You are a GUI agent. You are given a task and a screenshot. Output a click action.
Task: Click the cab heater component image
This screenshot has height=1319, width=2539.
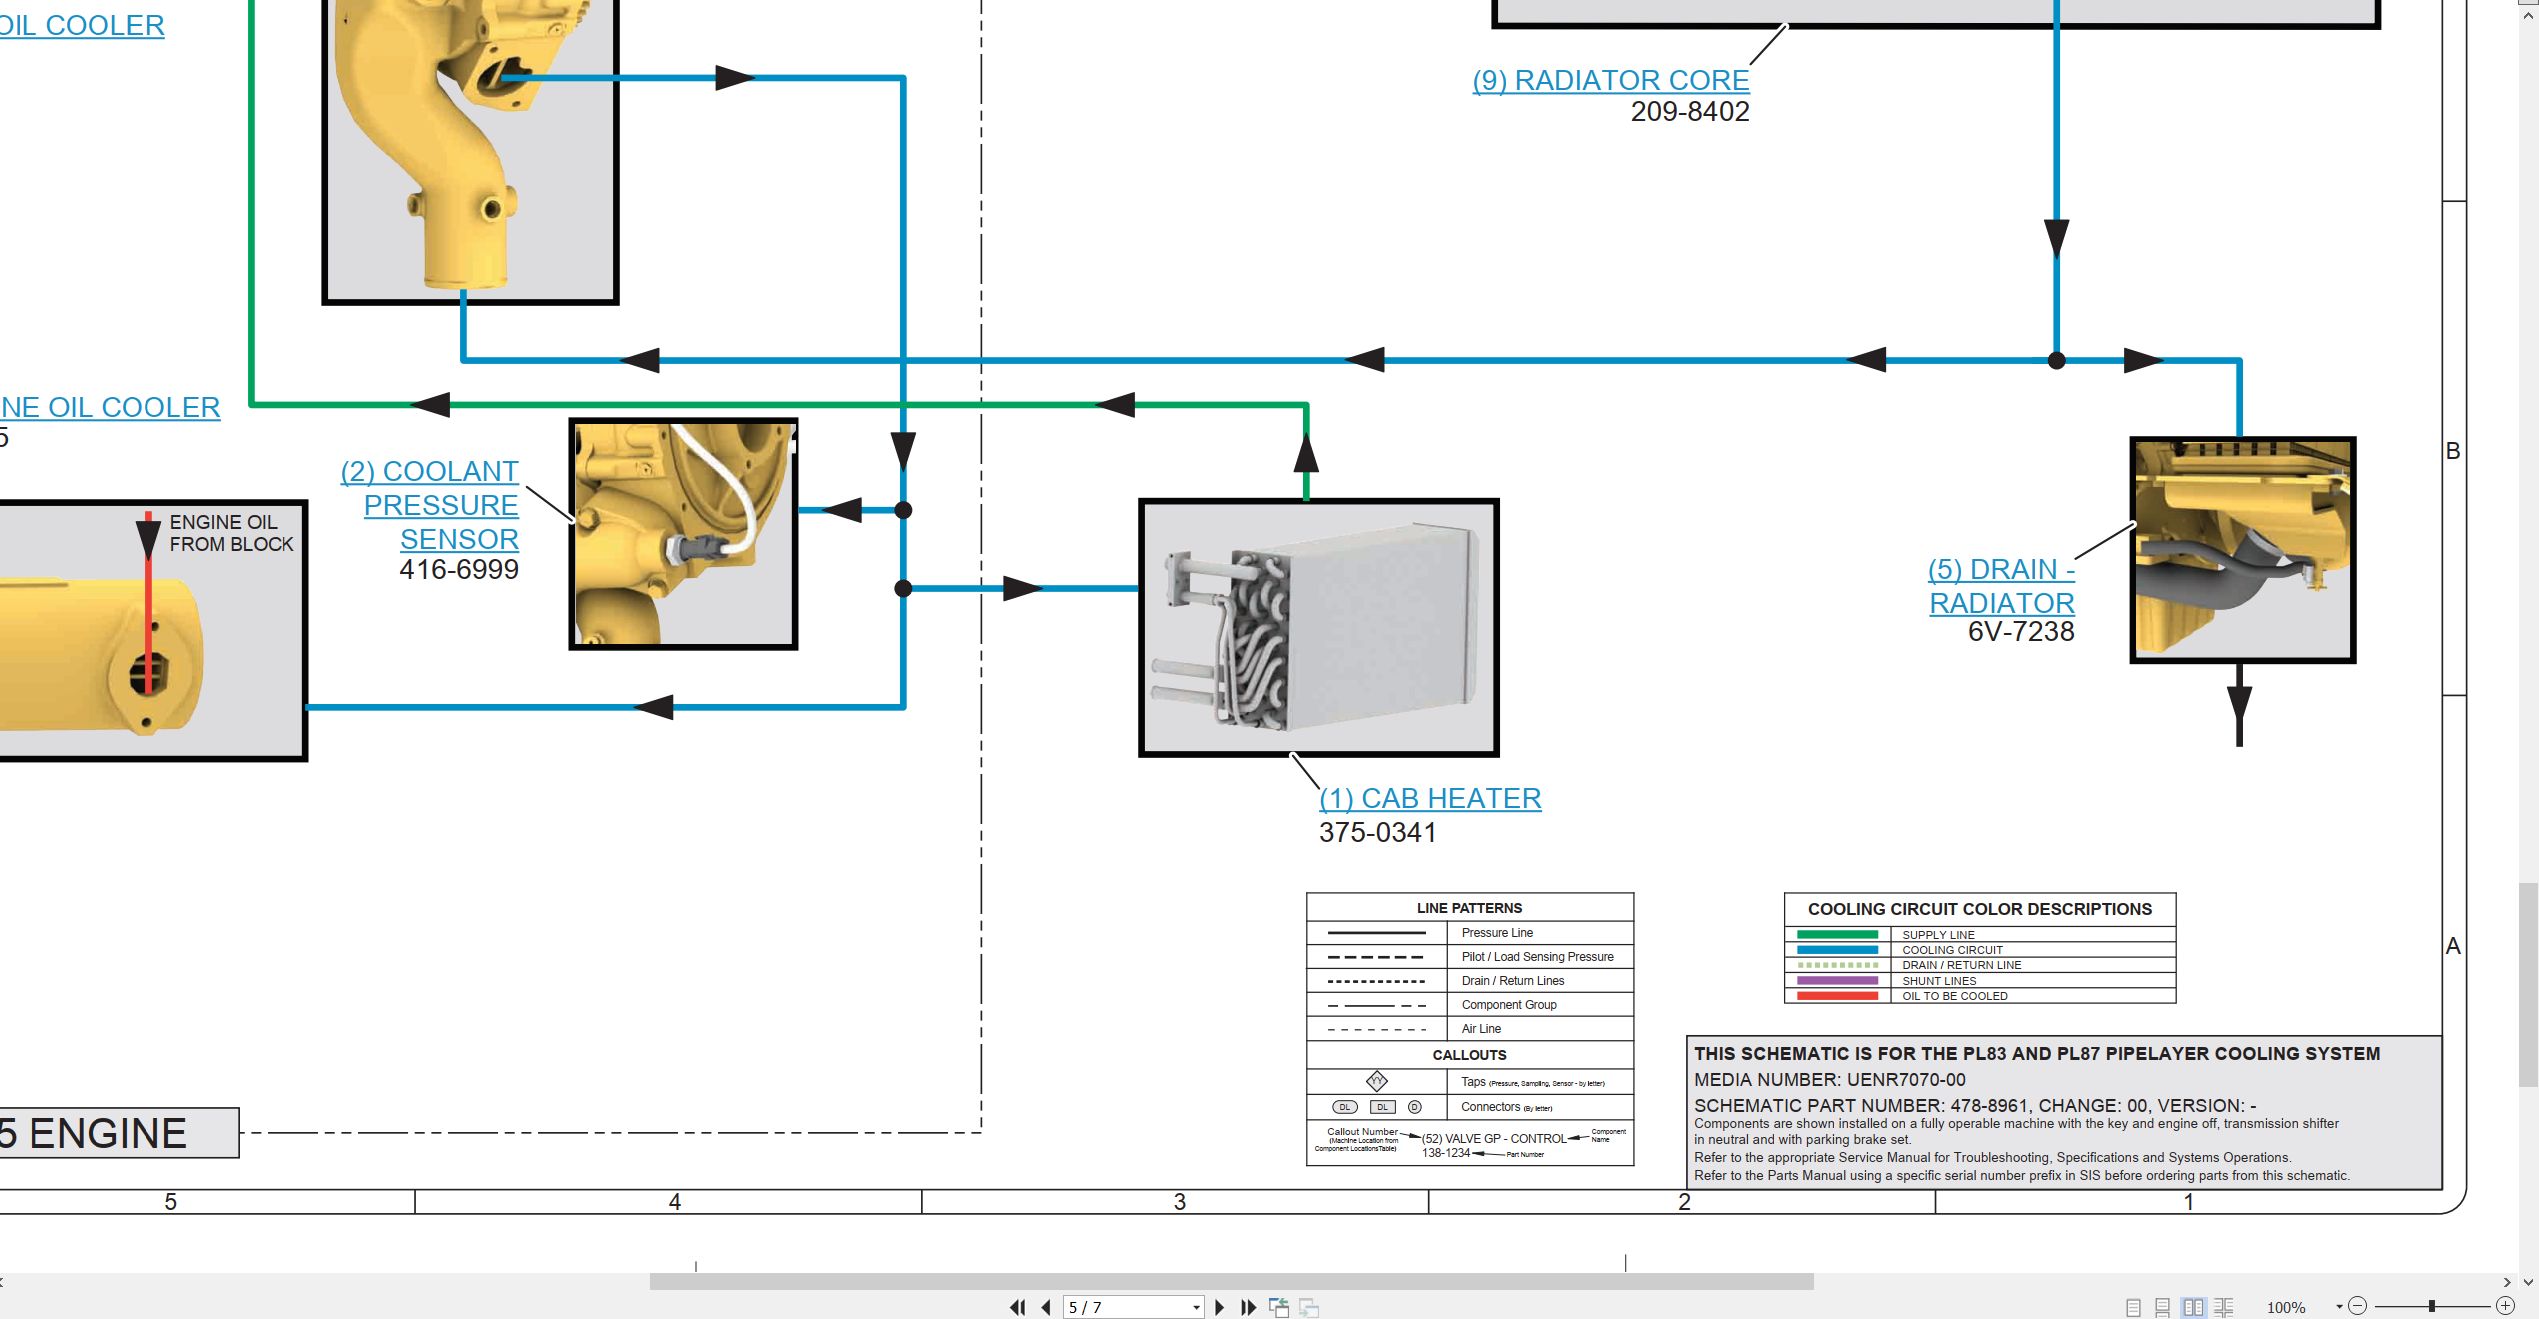pyautogui.click(x=1319, y=627)
